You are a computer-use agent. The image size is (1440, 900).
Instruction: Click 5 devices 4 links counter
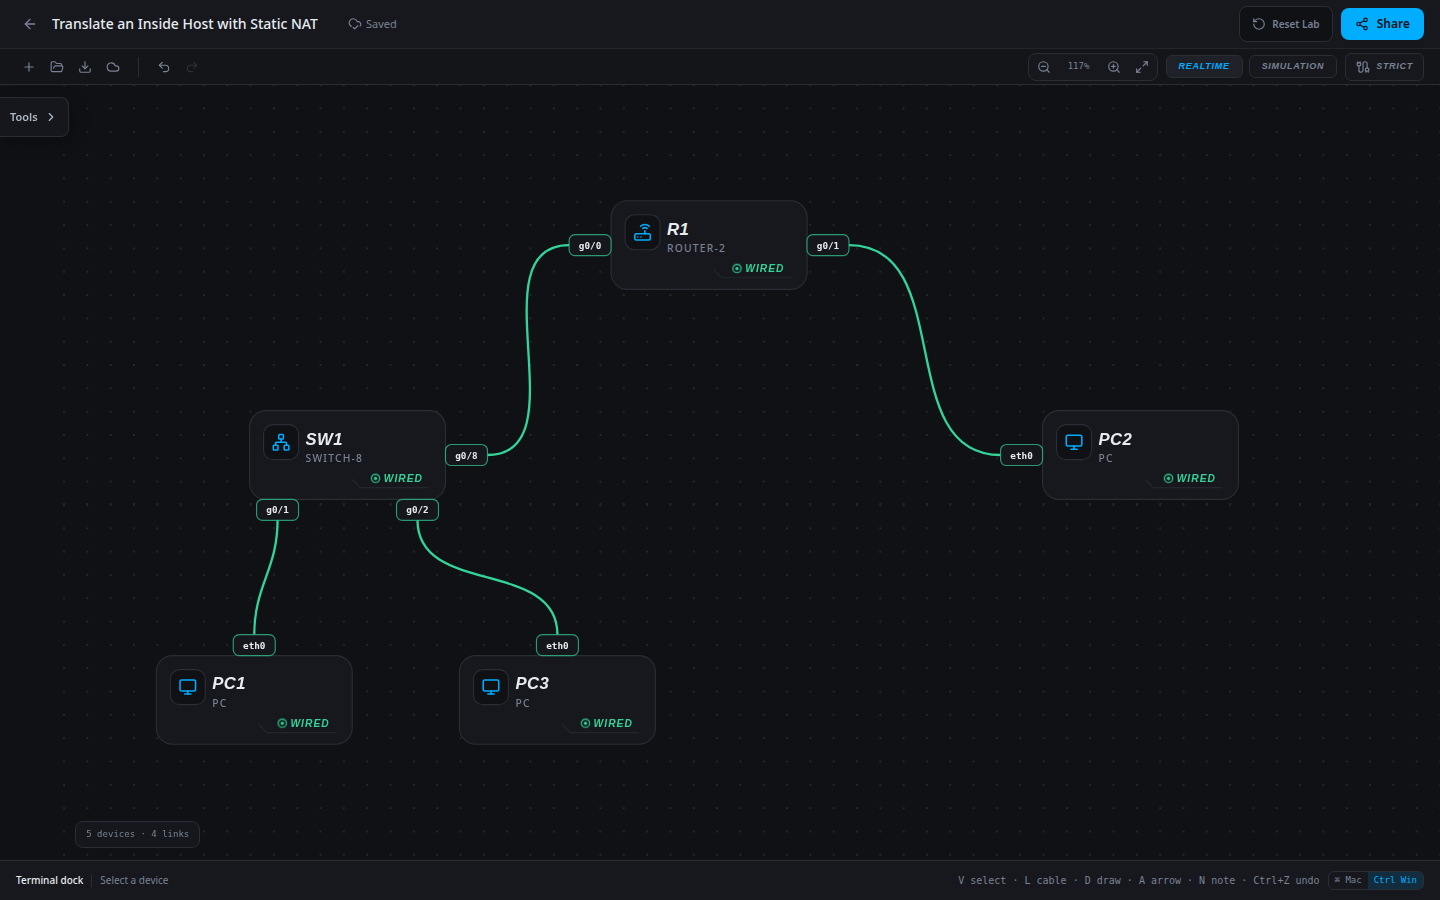click(138, 834)
